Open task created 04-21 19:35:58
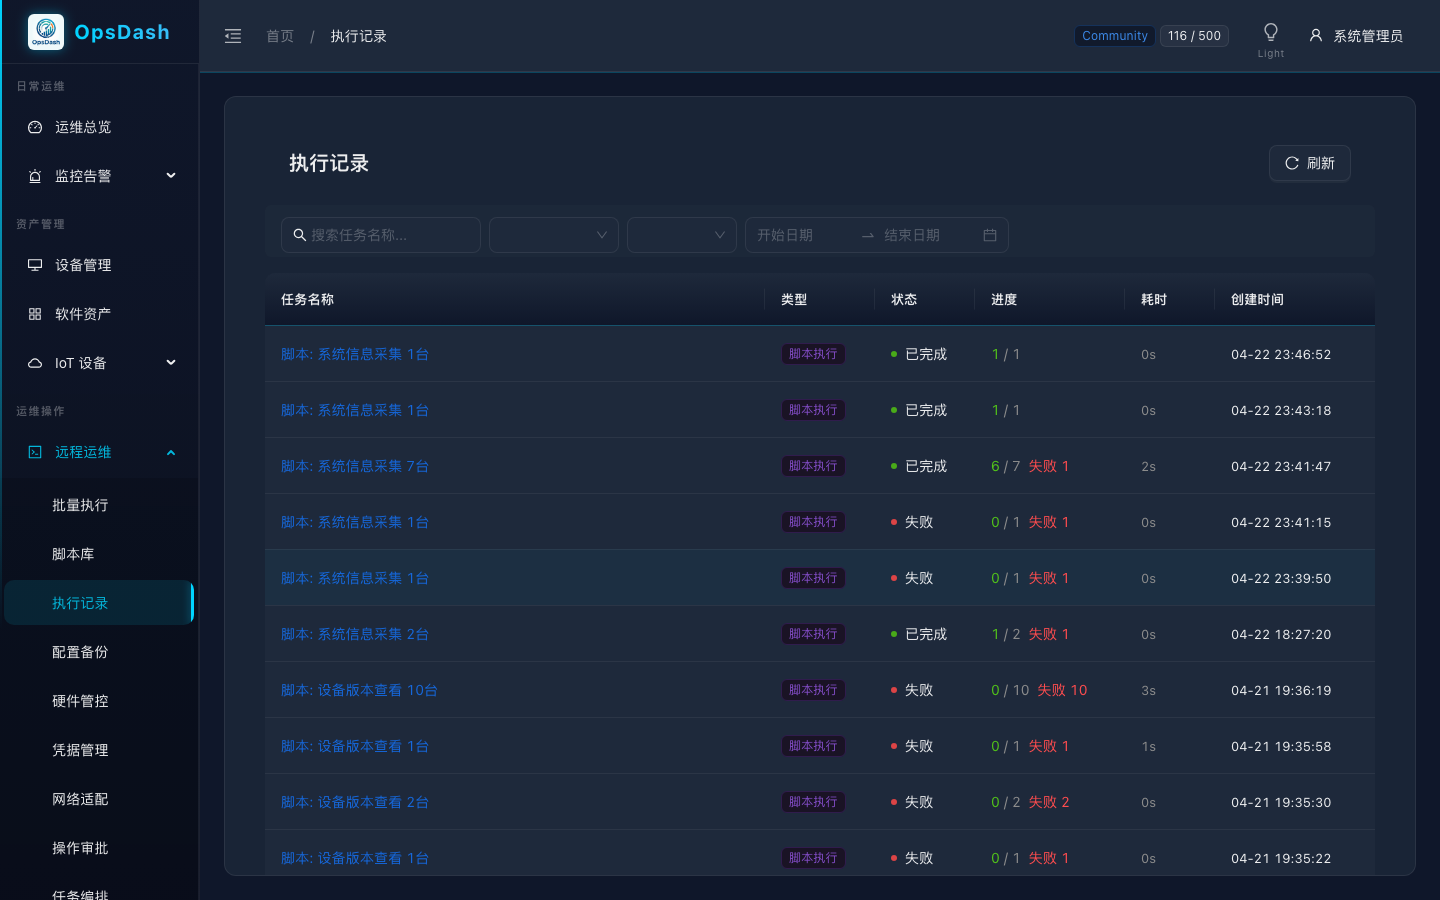This screenshot has height=900, width=1440. (355, 746)
